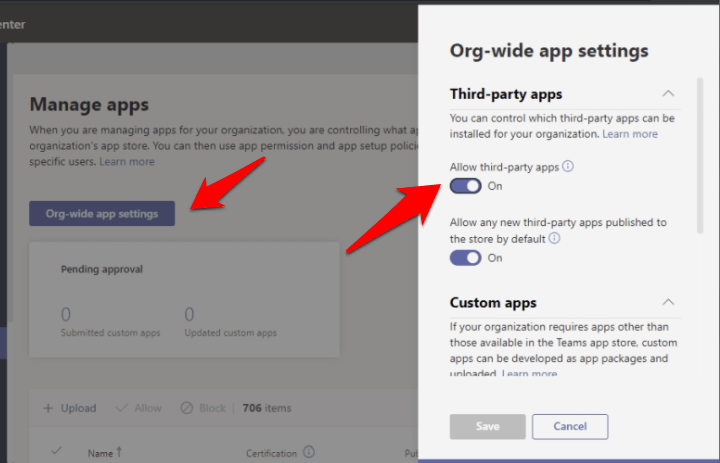Image resolution: width=720 pixels, height=463 pixels.
Task: Click the Cancel button
Action: click(x=570, y=426)
